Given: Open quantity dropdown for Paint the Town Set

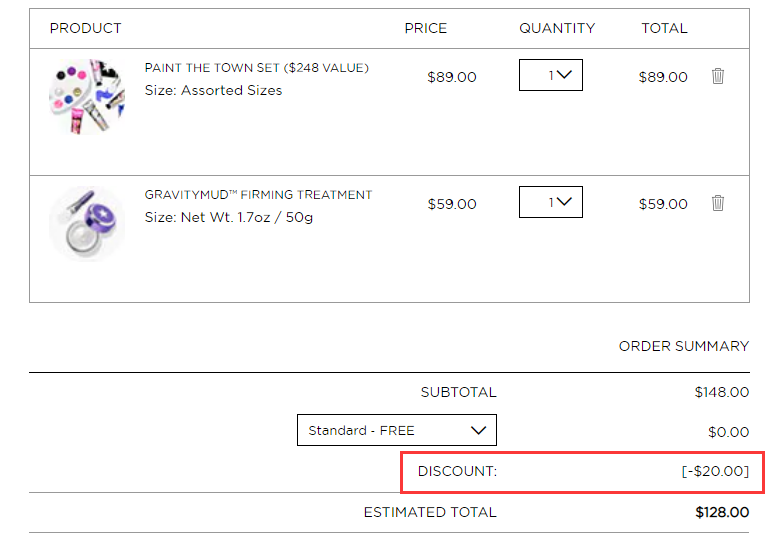Looking at the screenshot, I should click(551, 75).
